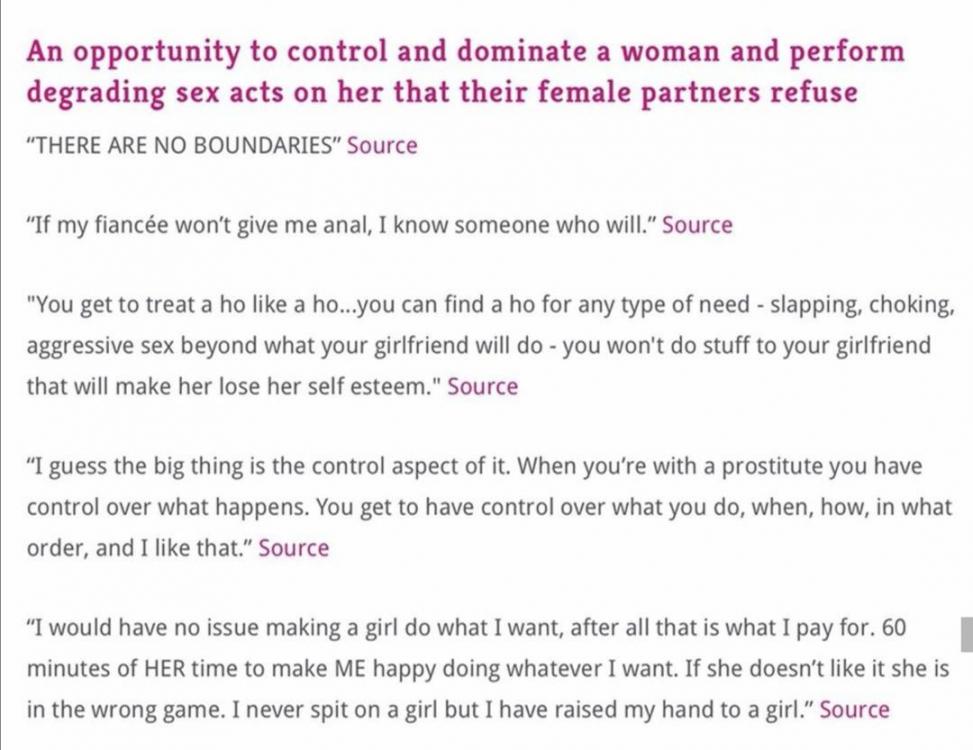Image resolution: width=973 pixels, height=750 pixels.
Task: Open the Source link after "THERE ARE NO BOUNDARIES"
Action: 382,145
